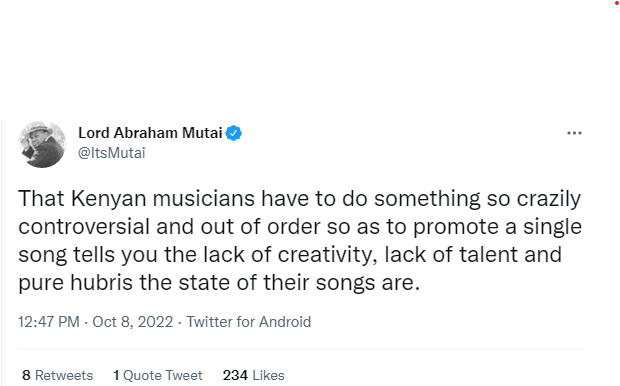Image resolution: width=620 pixels, height=386 pixels.
Task: View the 1 Quote Tweet list
Action: 158,375
